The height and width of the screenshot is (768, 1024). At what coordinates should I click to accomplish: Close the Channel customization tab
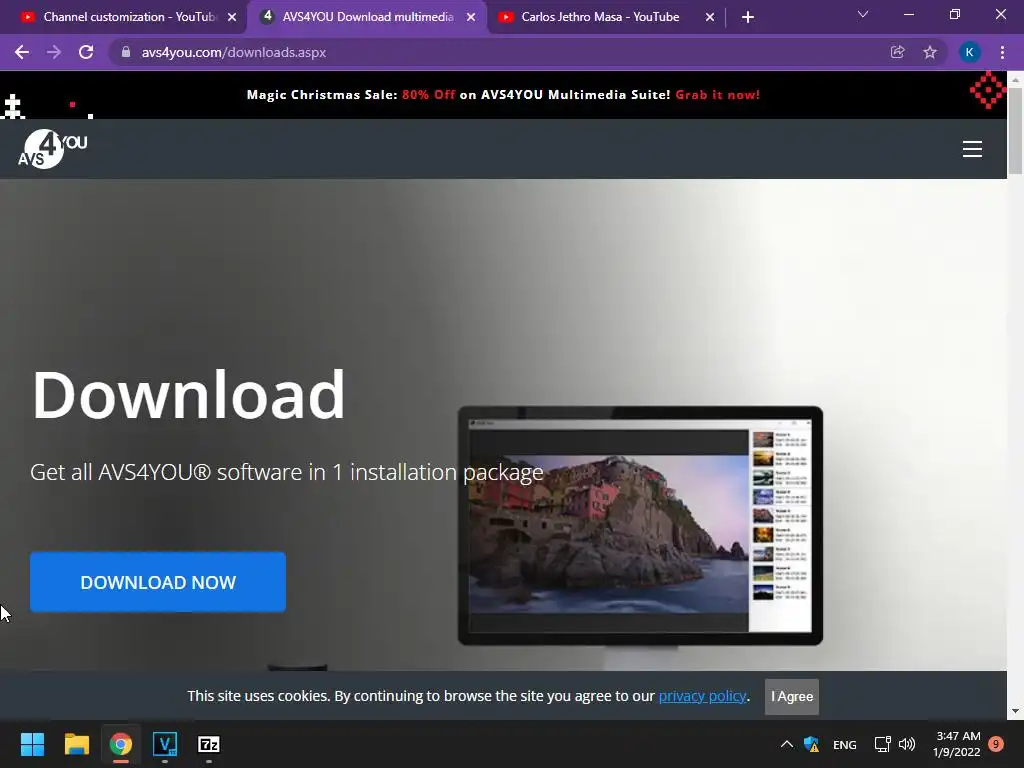(232, 18)
